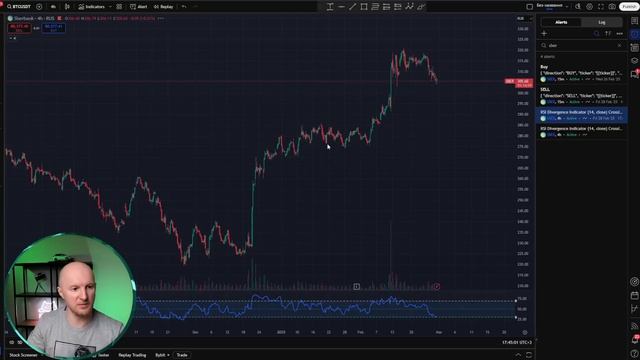The image size is (640, 360).
Task: Click the alerts panel search icon
Action: point(597,33)
